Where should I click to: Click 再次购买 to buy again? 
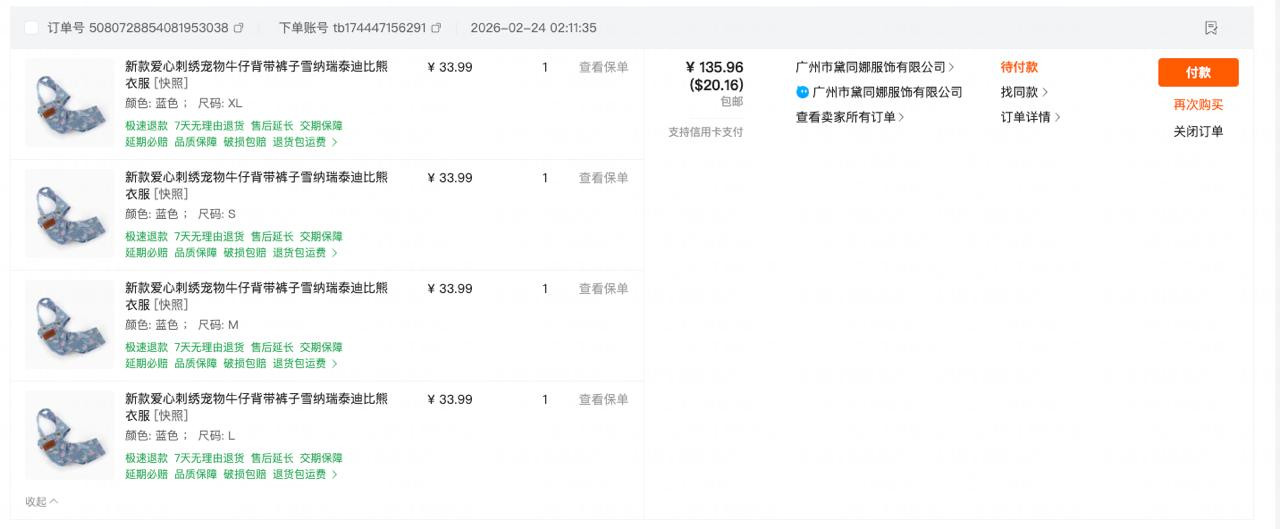pos(1198,104)
